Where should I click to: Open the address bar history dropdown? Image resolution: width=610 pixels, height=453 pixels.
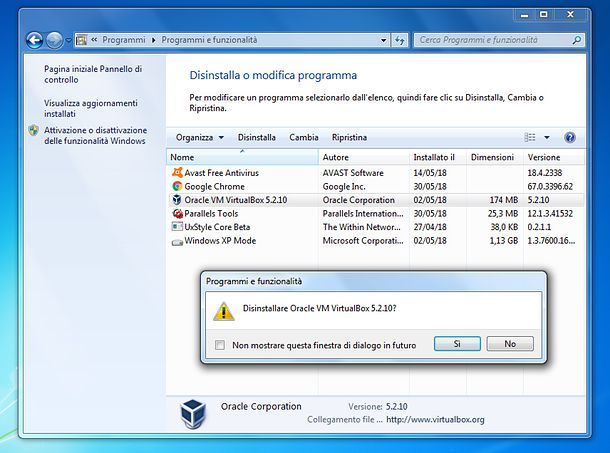click(384, 40)
